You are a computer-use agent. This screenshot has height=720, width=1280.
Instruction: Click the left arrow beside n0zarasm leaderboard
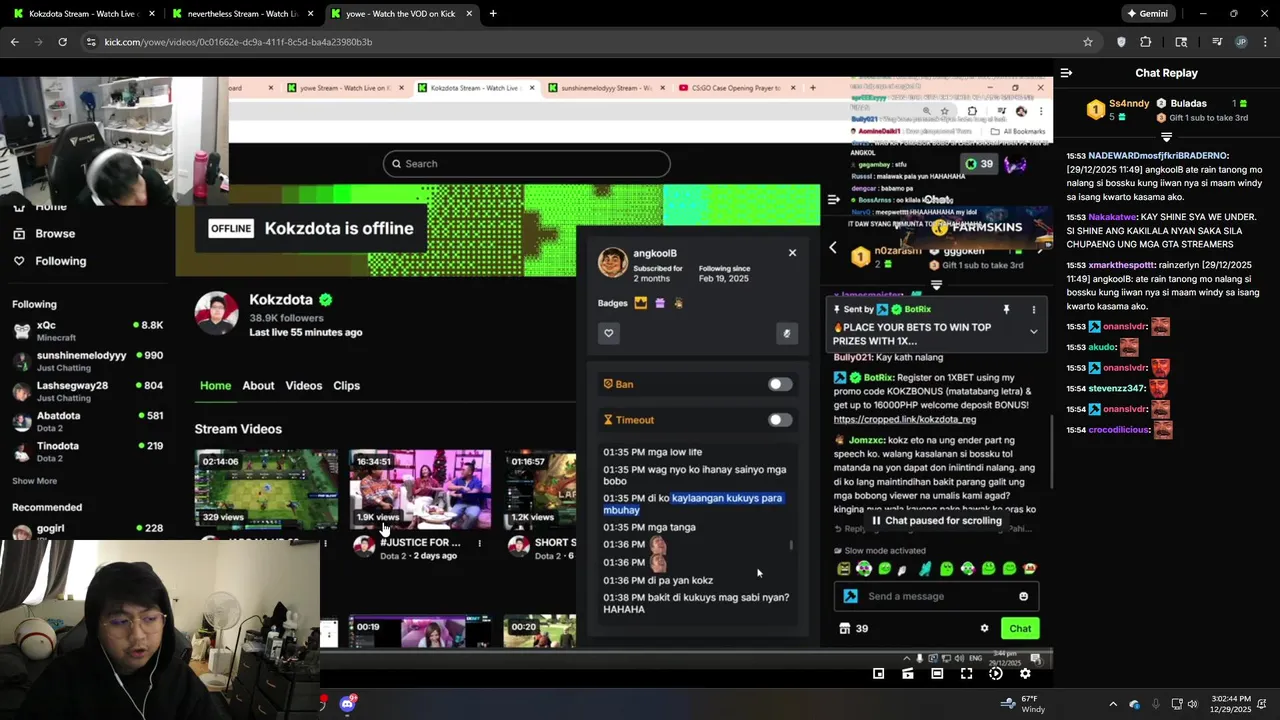click(833, 248)
